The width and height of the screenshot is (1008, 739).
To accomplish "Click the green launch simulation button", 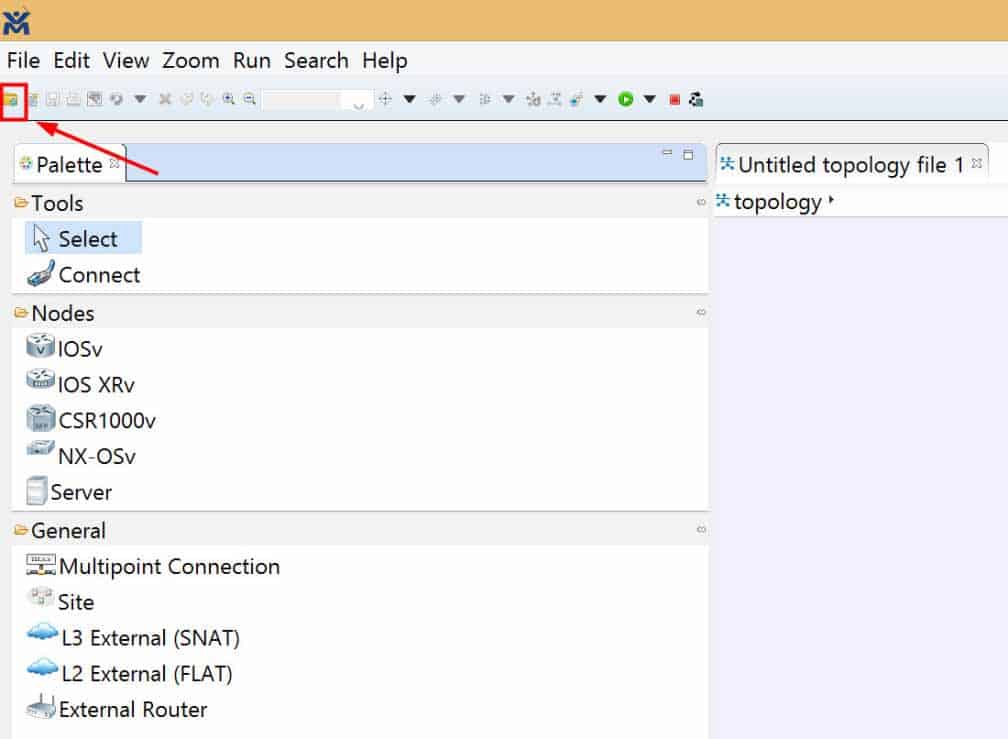I will click(x=626, y=99).
